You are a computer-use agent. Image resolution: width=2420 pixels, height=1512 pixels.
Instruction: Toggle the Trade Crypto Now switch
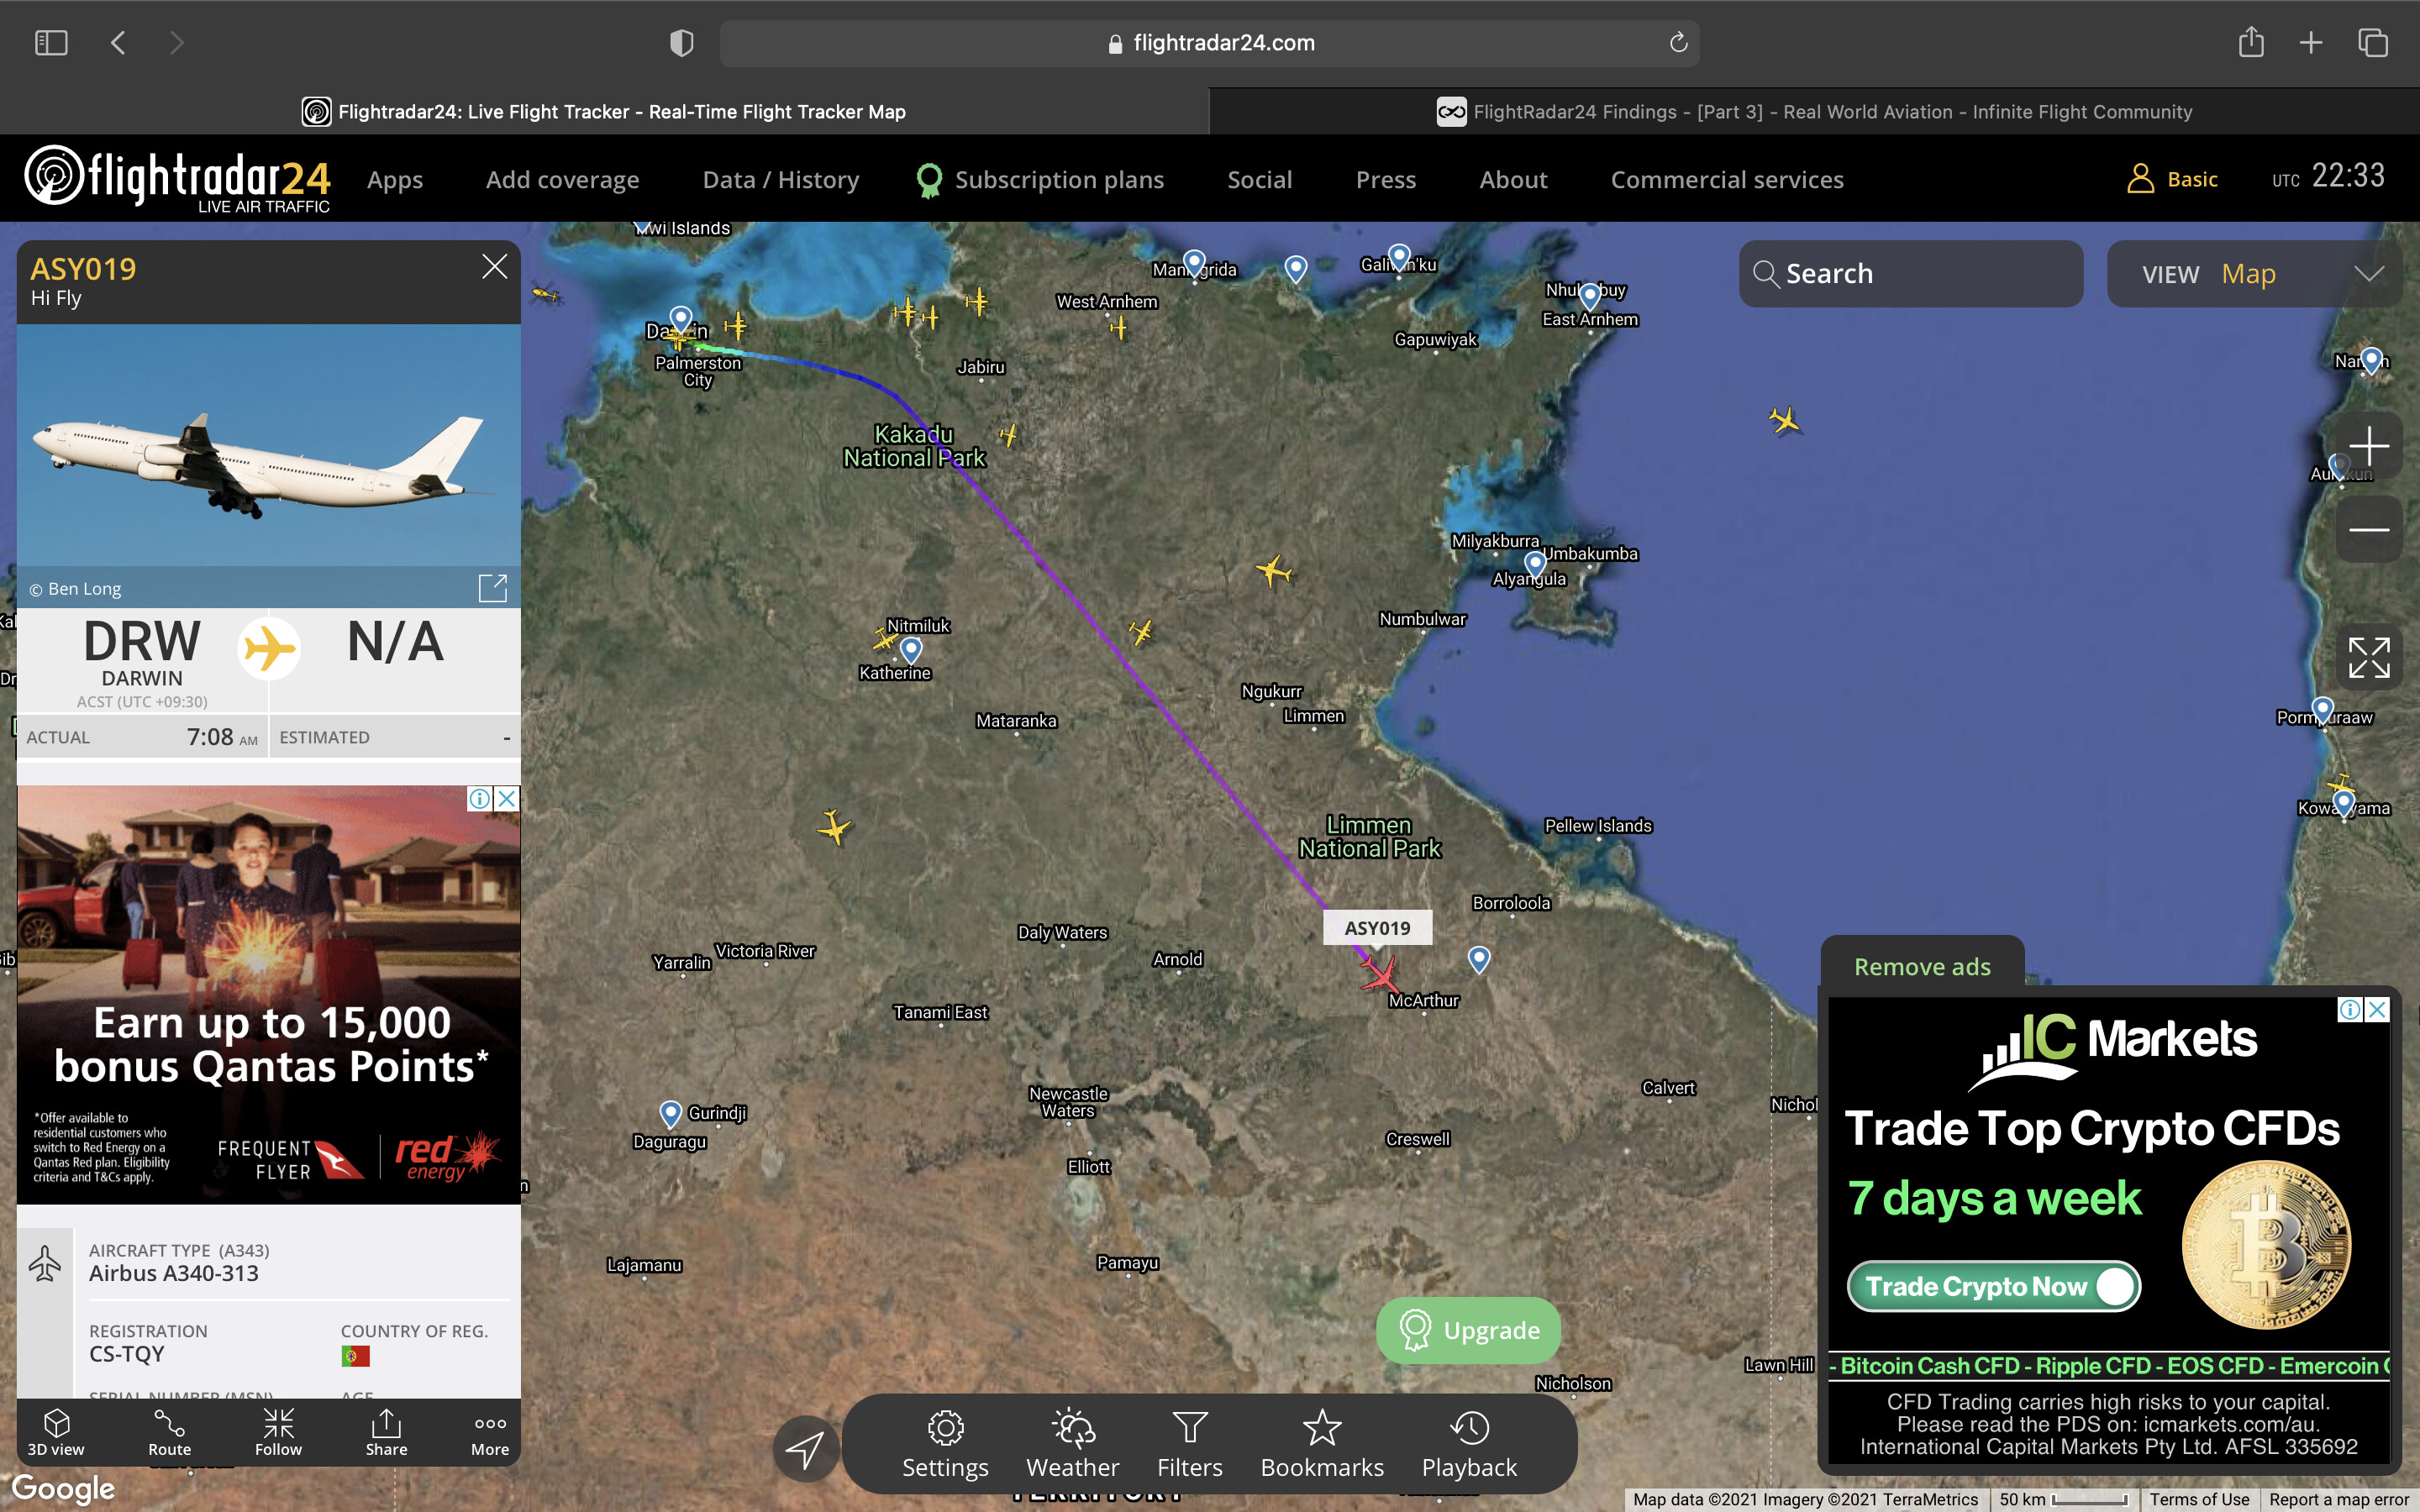pyautogui.click(x=2113, y=1286)
